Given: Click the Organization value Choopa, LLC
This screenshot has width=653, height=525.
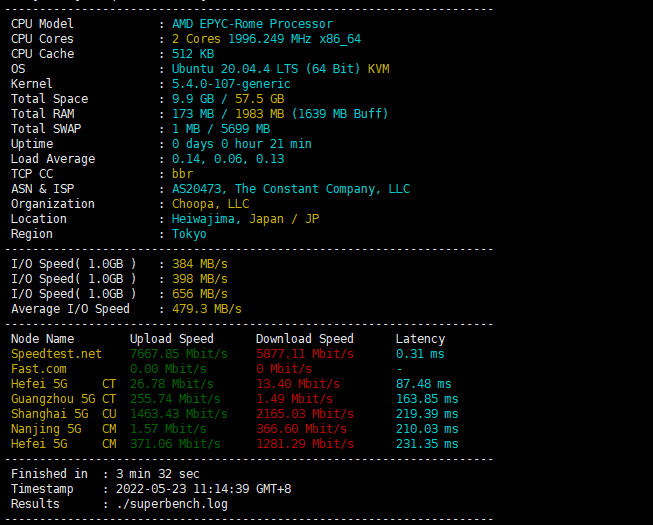Looking at the screenshot, I should click(x=210, y=204).
